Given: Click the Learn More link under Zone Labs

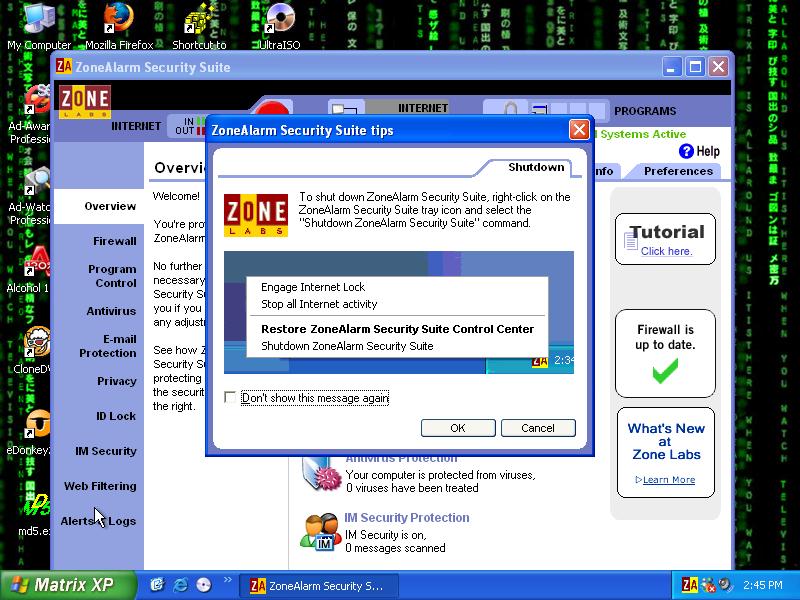Looking at the screenshot, I should 668,480.
